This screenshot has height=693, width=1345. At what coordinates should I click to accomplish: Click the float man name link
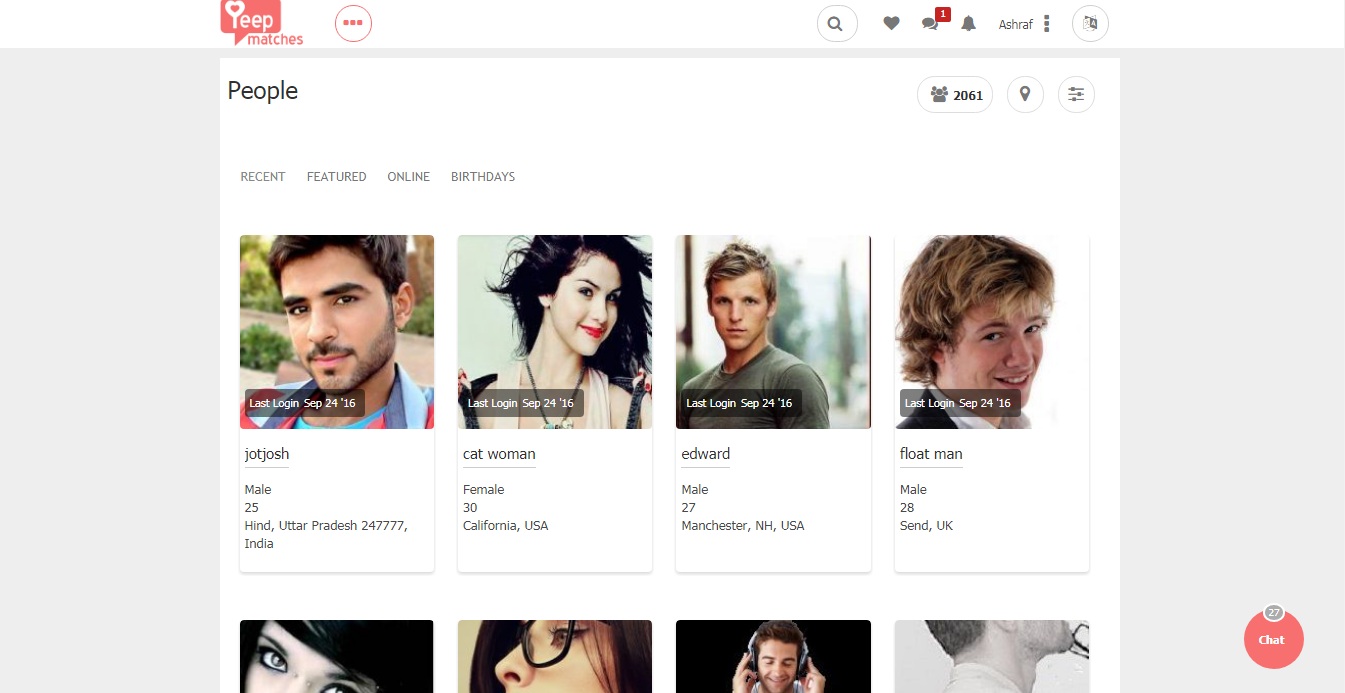click(x=931, y=454)
